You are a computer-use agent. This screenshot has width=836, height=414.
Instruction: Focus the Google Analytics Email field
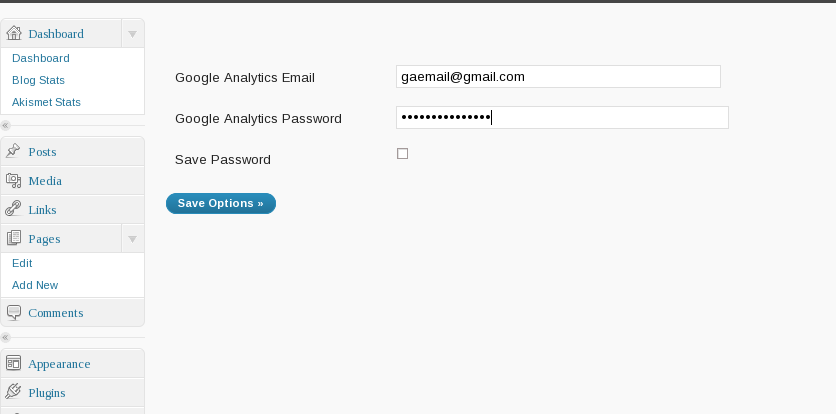pyautogui.click(x=558, y=77)
